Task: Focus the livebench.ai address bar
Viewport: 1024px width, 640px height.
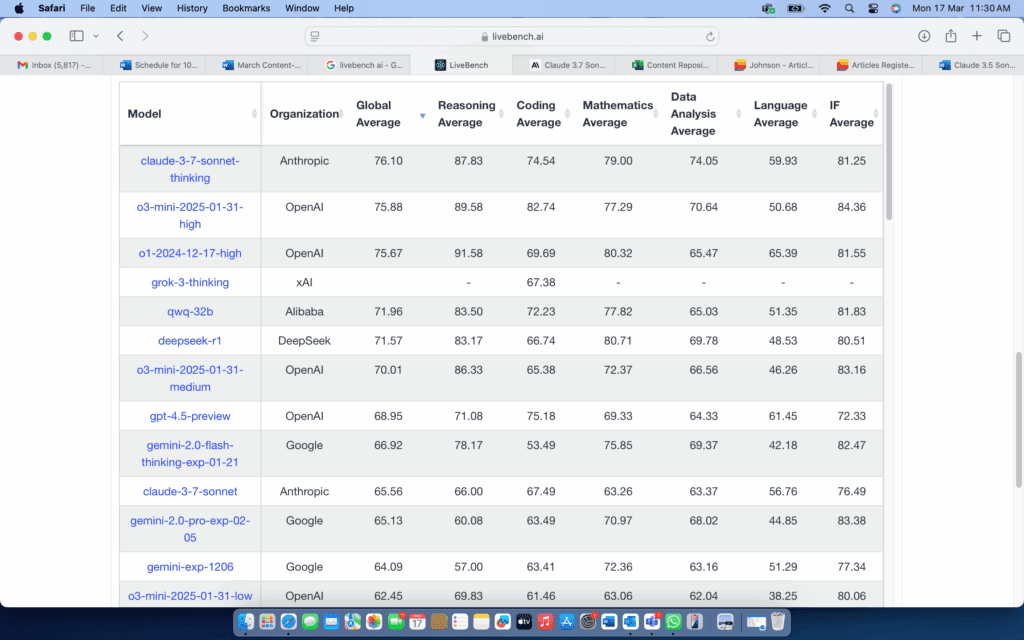Action: click(512, 37)
